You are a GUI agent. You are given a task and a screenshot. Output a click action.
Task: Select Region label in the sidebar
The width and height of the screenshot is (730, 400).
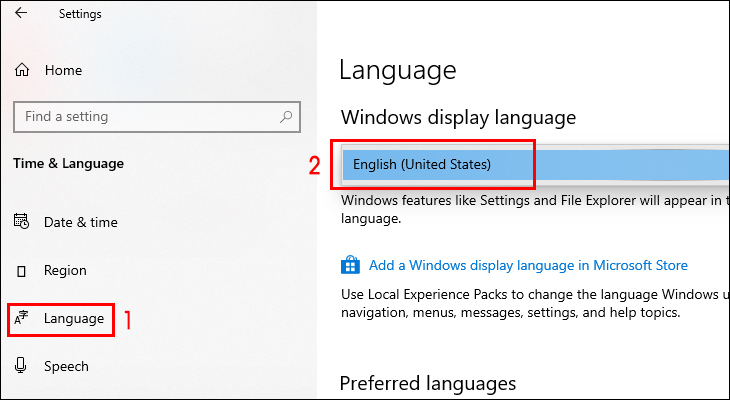[65, 271]
